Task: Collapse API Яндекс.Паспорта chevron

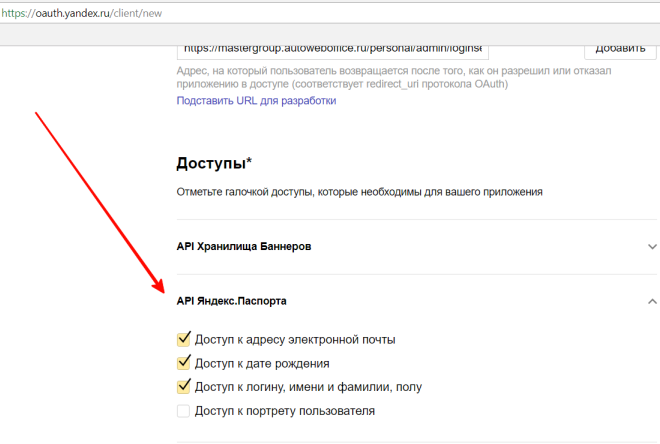Action: click(652, 301)
